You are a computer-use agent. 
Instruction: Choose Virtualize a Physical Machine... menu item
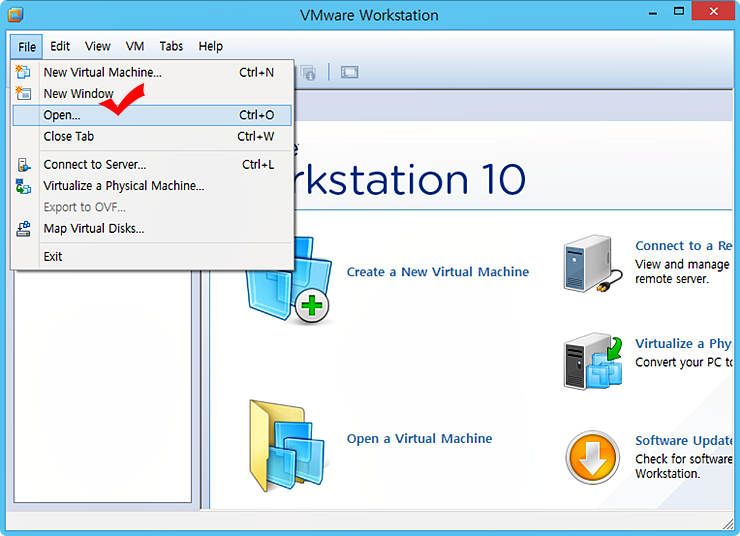pyautogui.click(x=124, y=185)
